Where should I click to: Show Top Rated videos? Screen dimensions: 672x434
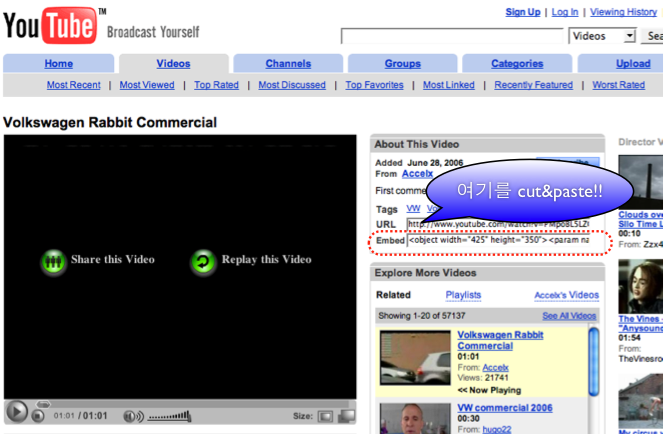(216, 85)
